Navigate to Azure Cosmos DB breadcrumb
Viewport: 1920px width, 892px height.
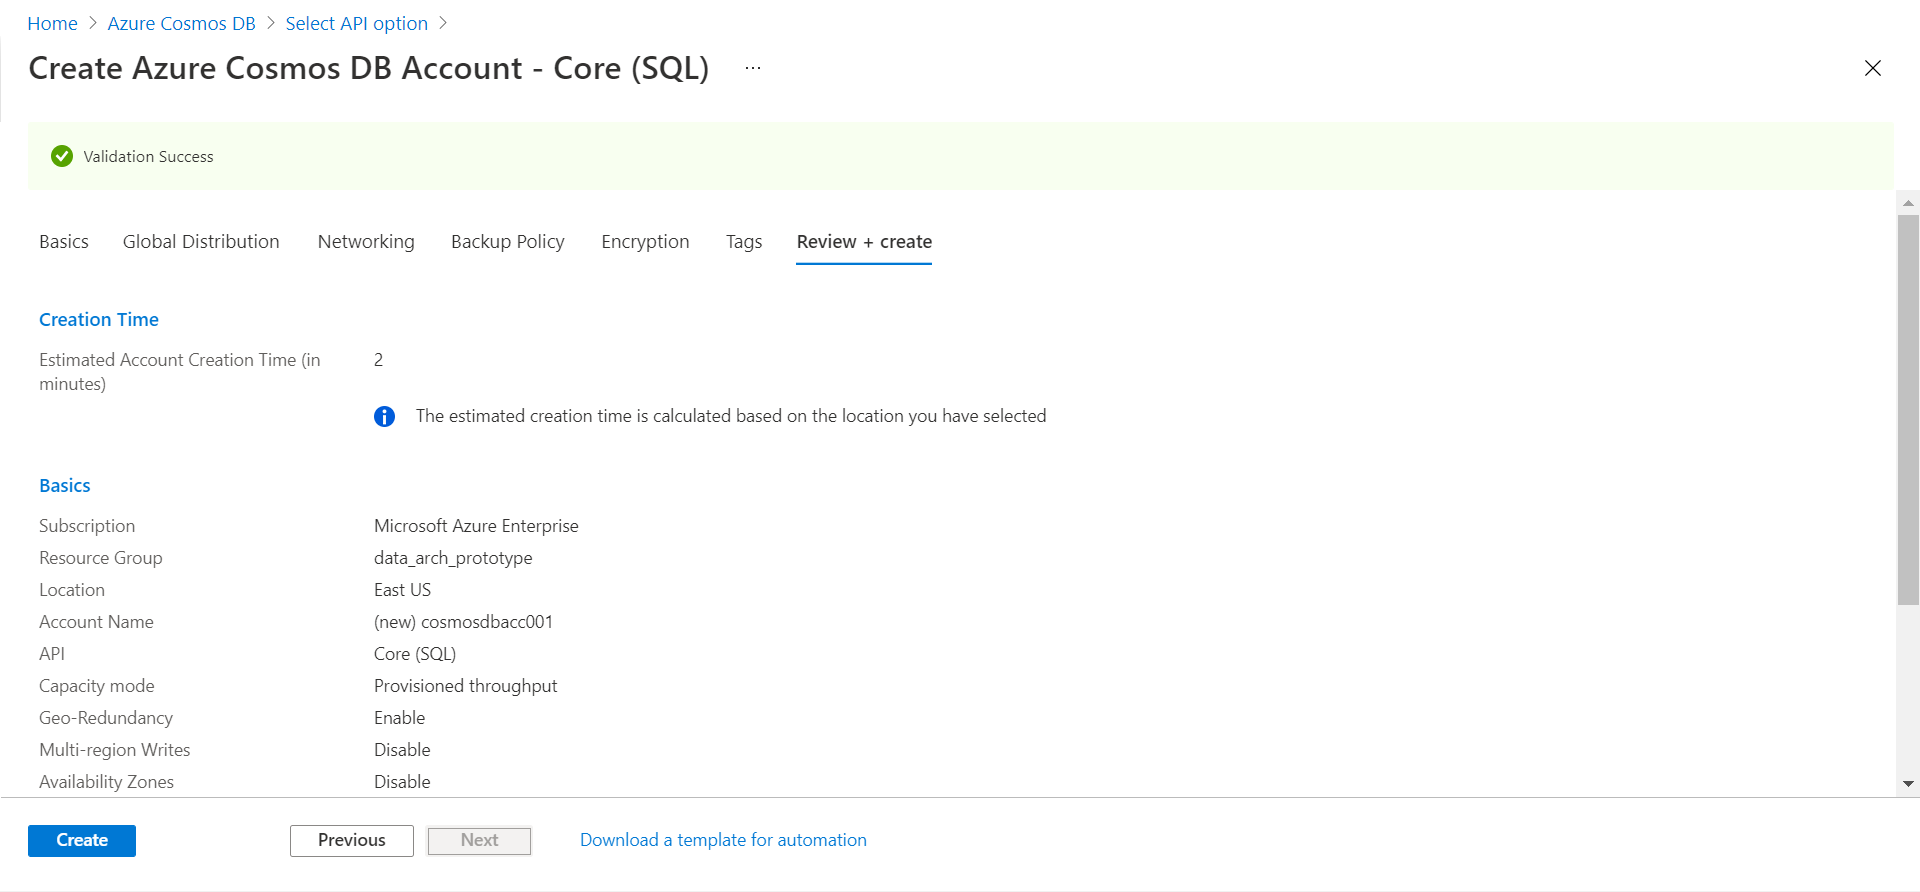pos(182,23)
